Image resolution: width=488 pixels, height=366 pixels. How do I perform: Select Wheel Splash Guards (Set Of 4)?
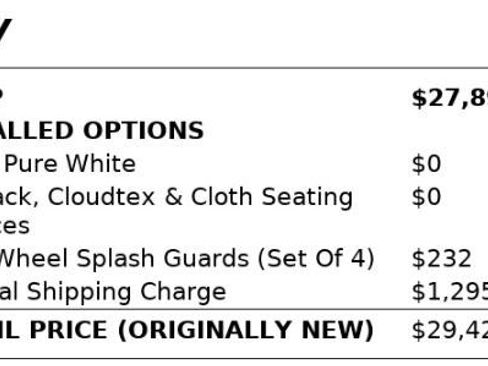(187, 258)
